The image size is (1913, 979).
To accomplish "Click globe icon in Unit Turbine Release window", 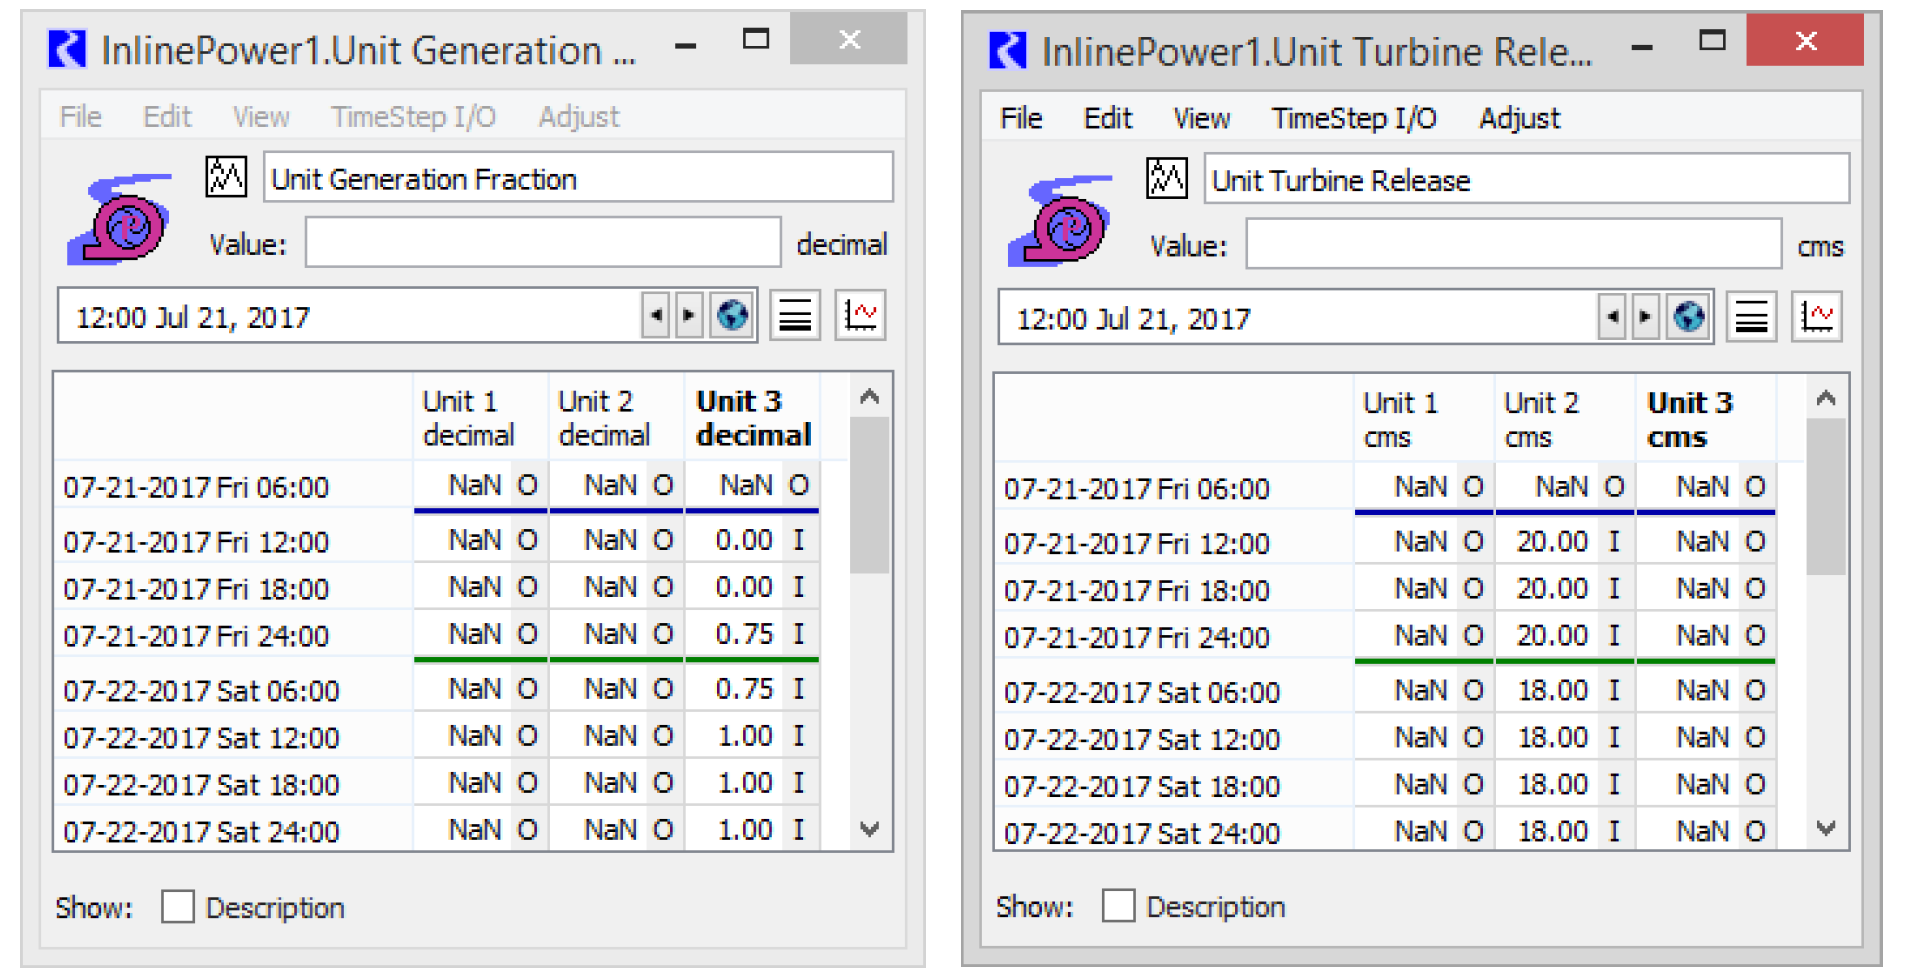I will tap(1688, 318).
